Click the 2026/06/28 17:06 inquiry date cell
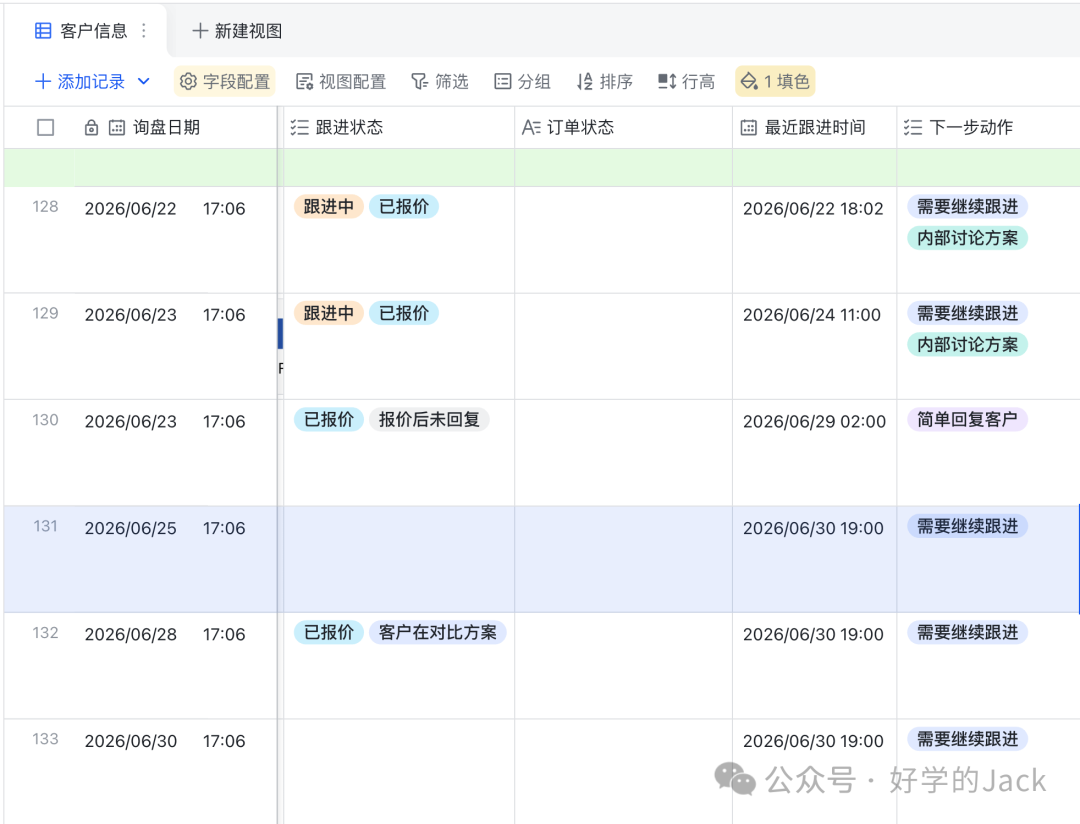The image size is (1080, 824). point(175,666)
